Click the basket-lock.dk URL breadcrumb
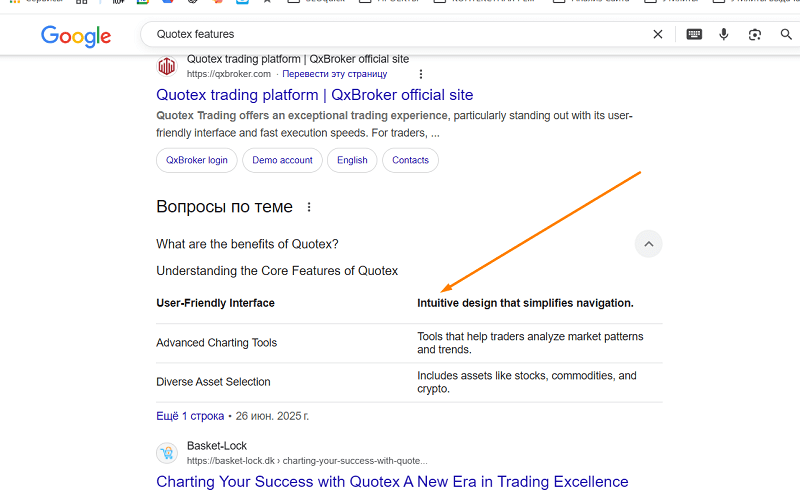The height and width of the screenshot is (498, 800). (307, 461)
